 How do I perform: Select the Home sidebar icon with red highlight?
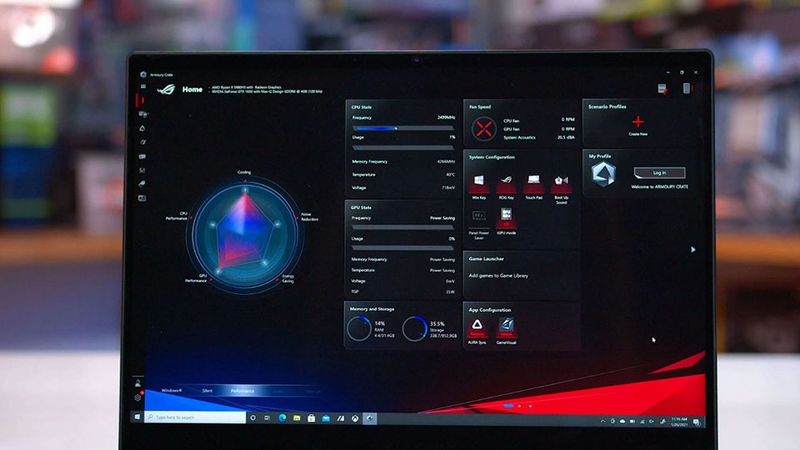click(143, 100)
